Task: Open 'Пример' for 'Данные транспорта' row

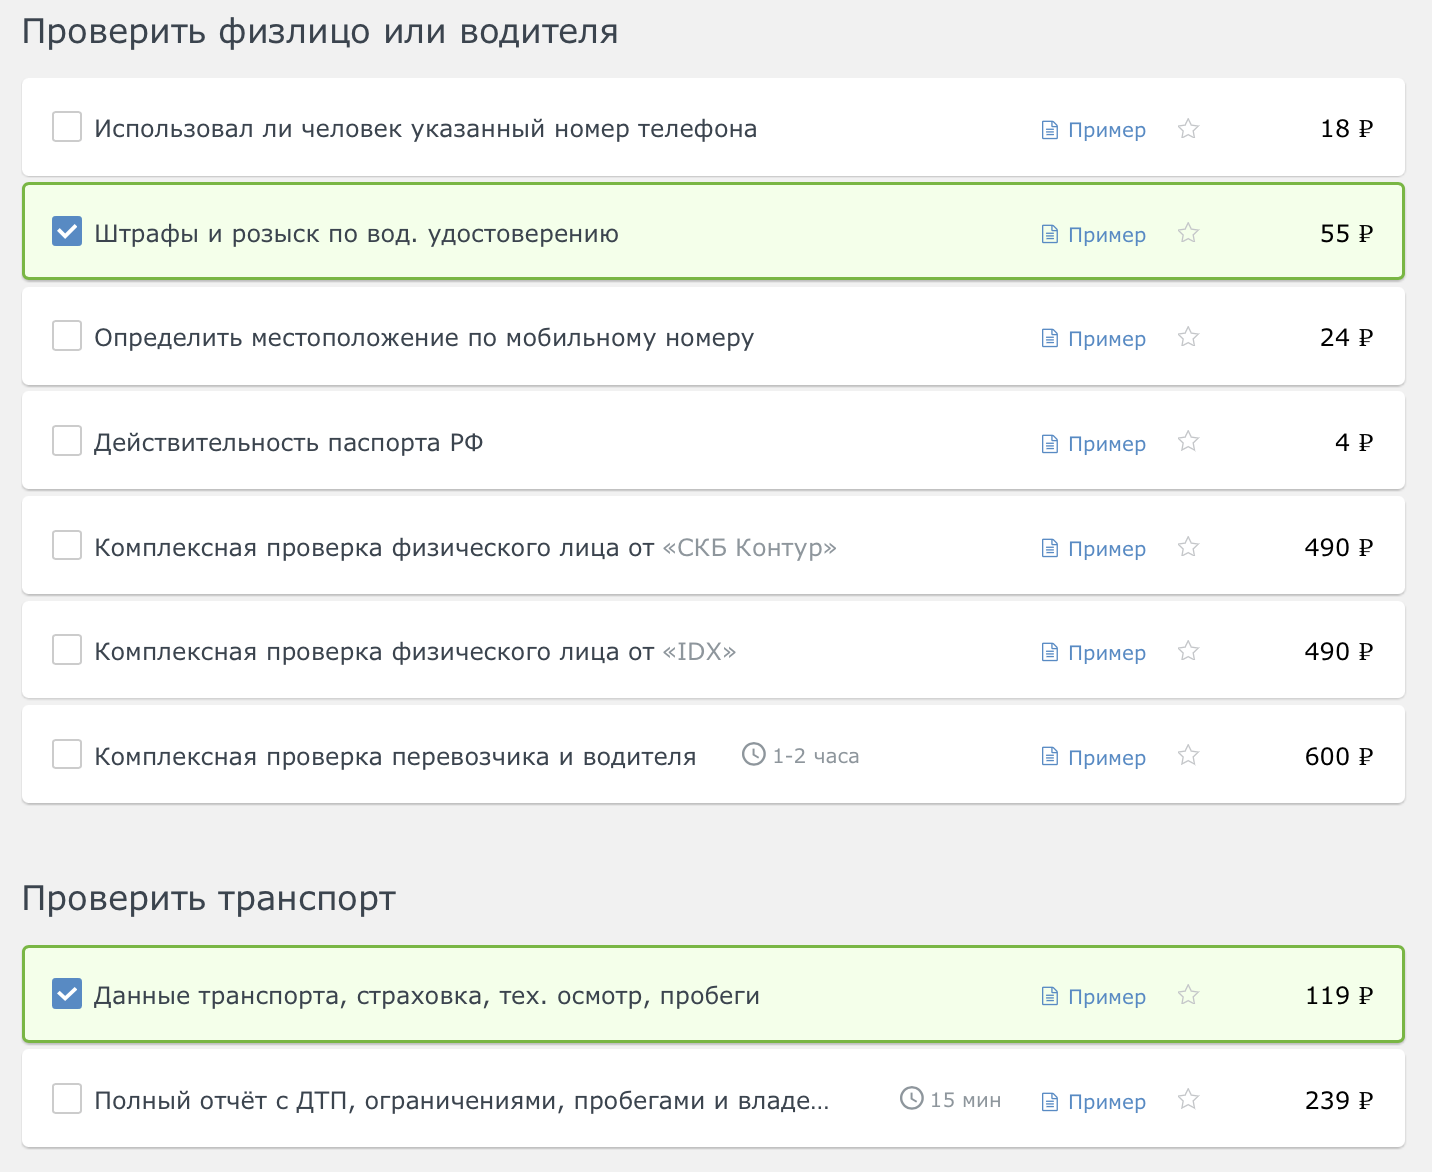Action: (1094, 997)
